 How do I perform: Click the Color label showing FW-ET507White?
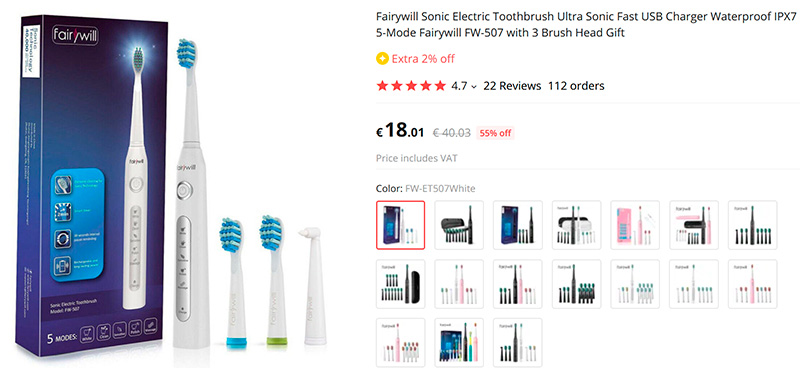[426, 189]
